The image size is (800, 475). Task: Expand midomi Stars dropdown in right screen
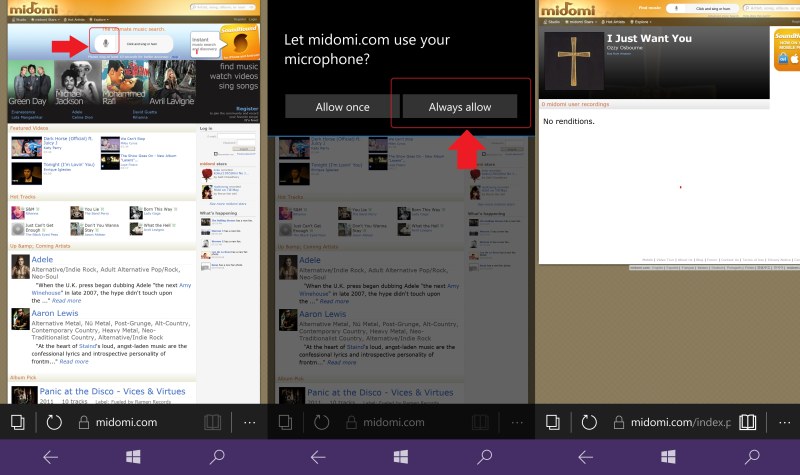tap(581, 22)
